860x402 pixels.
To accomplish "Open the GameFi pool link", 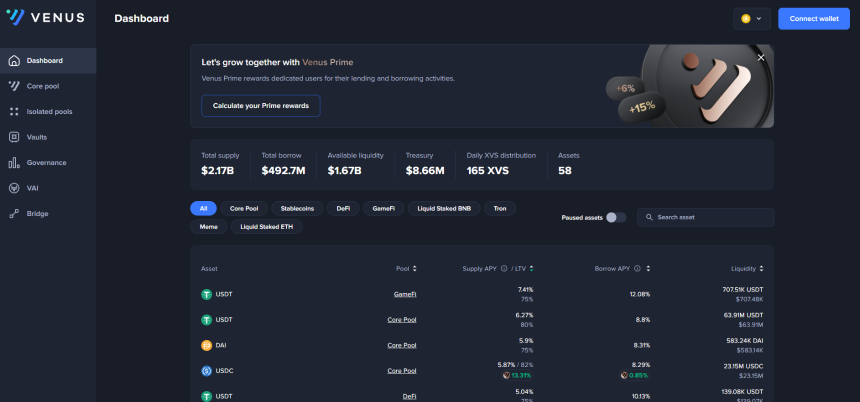I will (x=405, y=295).
